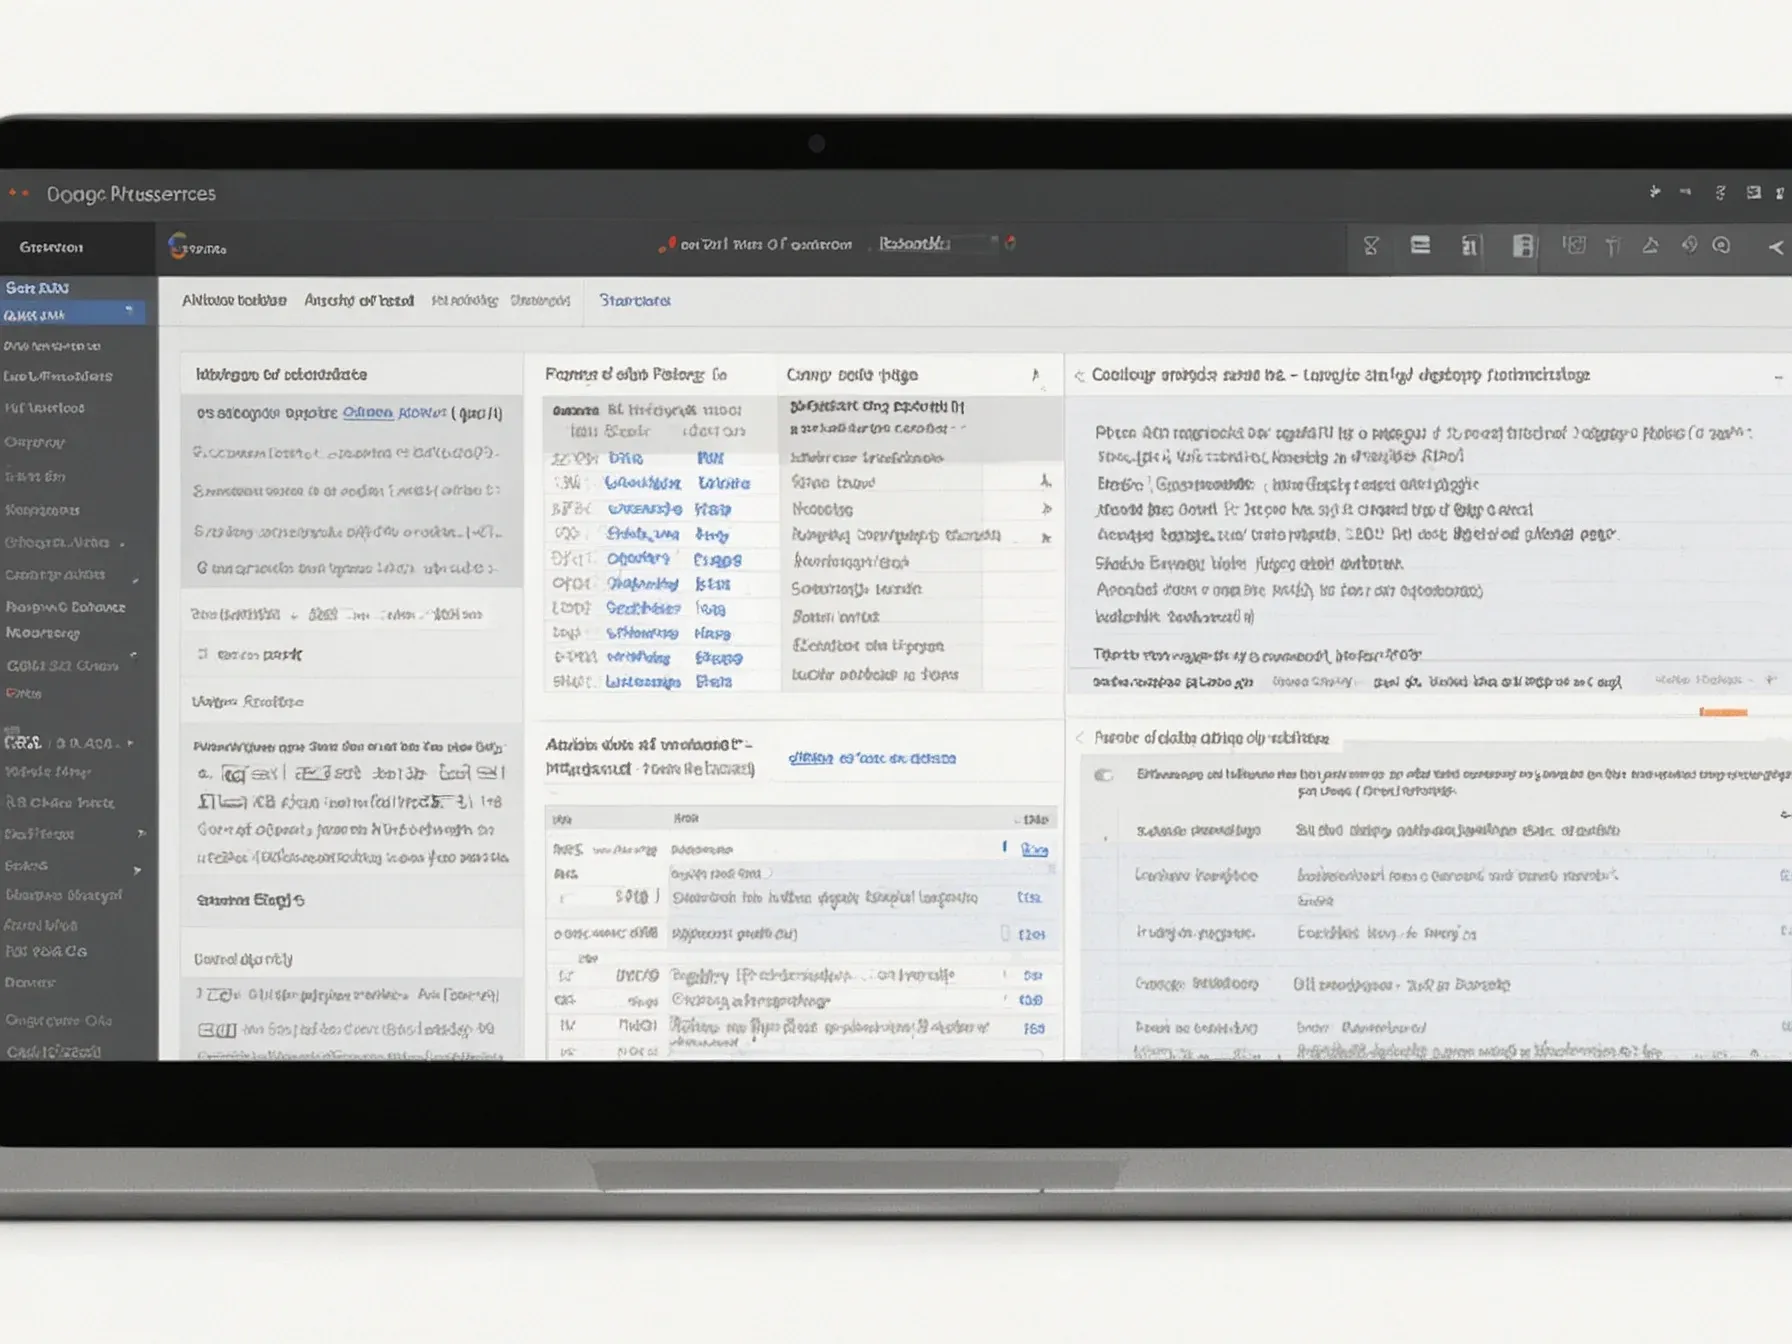Click the T-shaped text icon in toolbar
Image resolution: width=1792 pixels, height=1344 pixels.
[x=1612, y=246]
